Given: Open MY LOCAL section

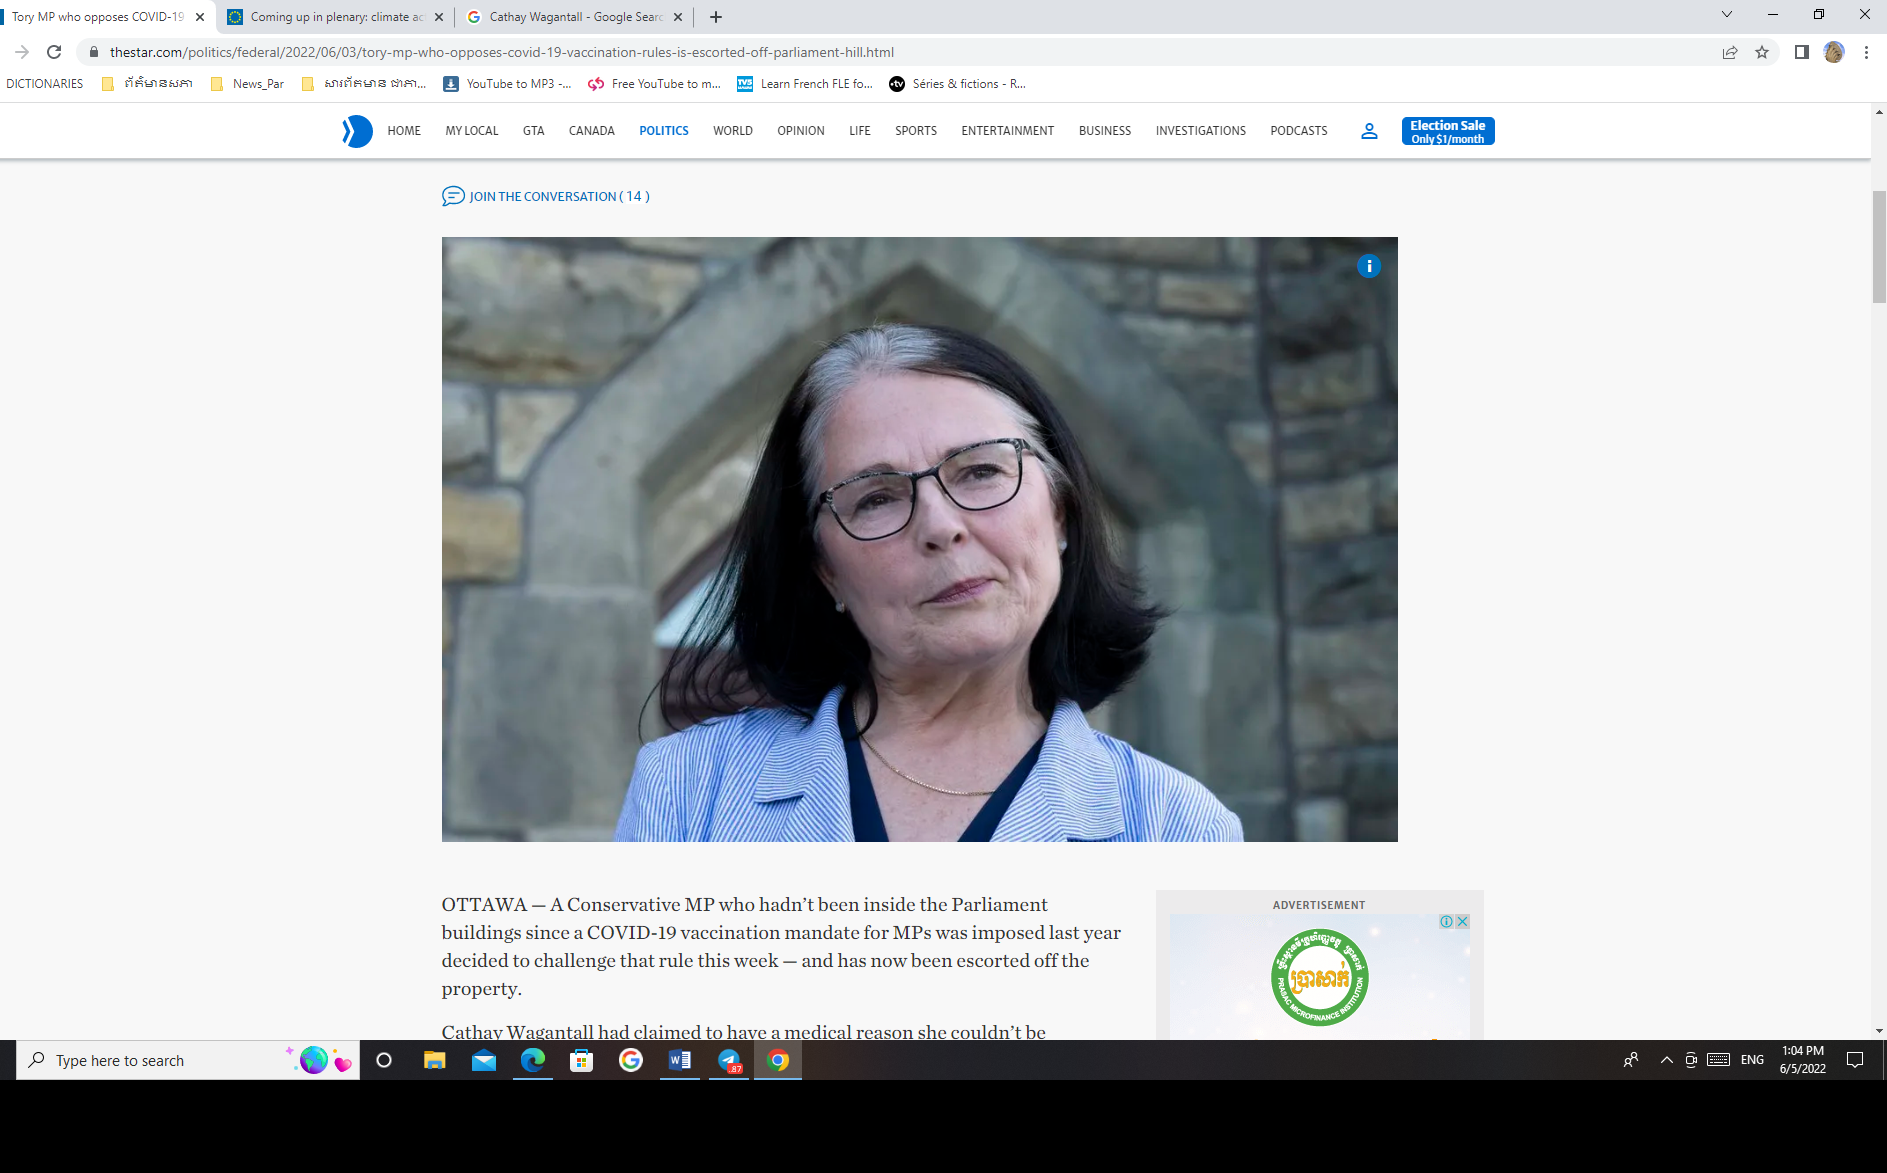Looking at the screenshot, I should click(472, 131).
